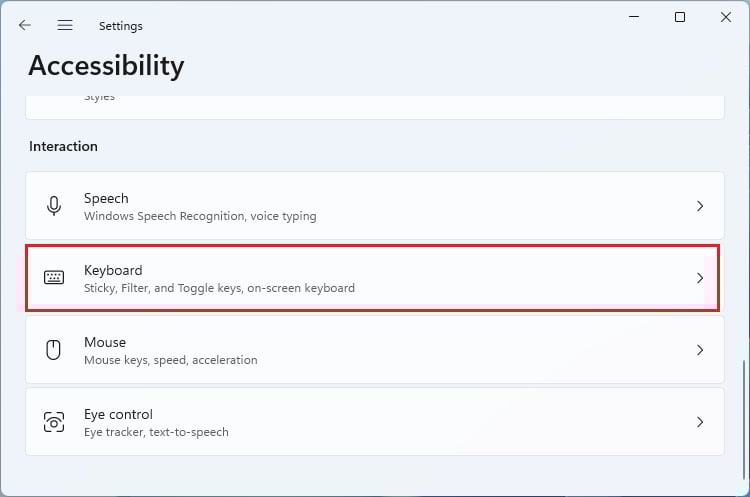Expand Speech settings via its chevron
The height and width of the screenshot is (497, 750).
(700, 206)
